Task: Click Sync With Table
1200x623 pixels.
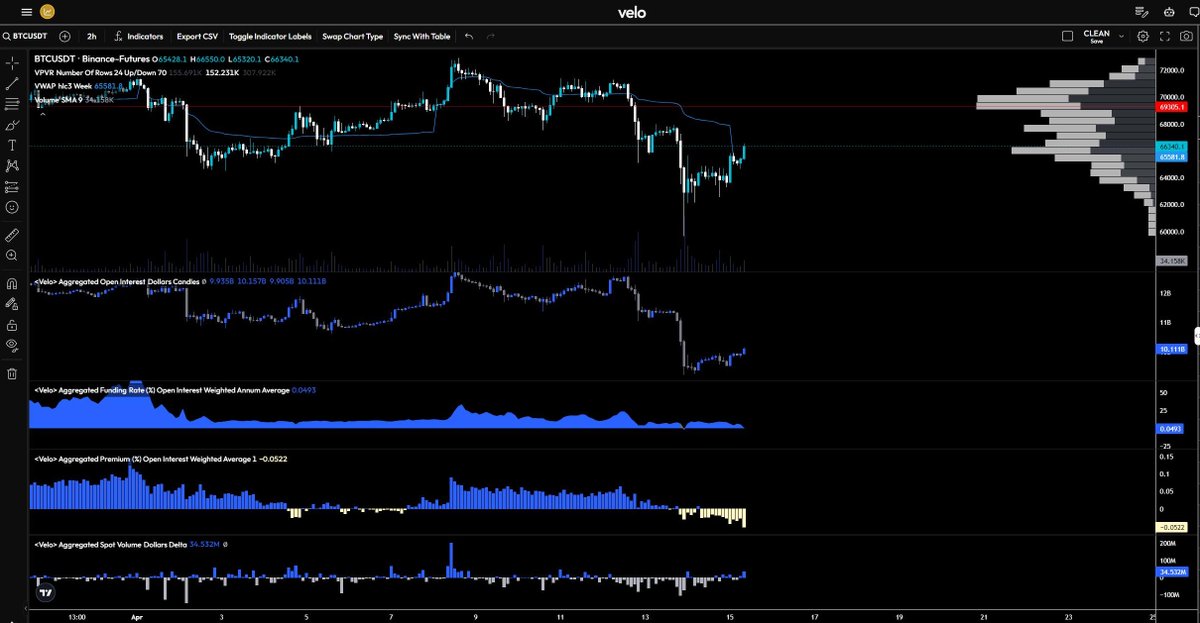Action: pos(421,36)
